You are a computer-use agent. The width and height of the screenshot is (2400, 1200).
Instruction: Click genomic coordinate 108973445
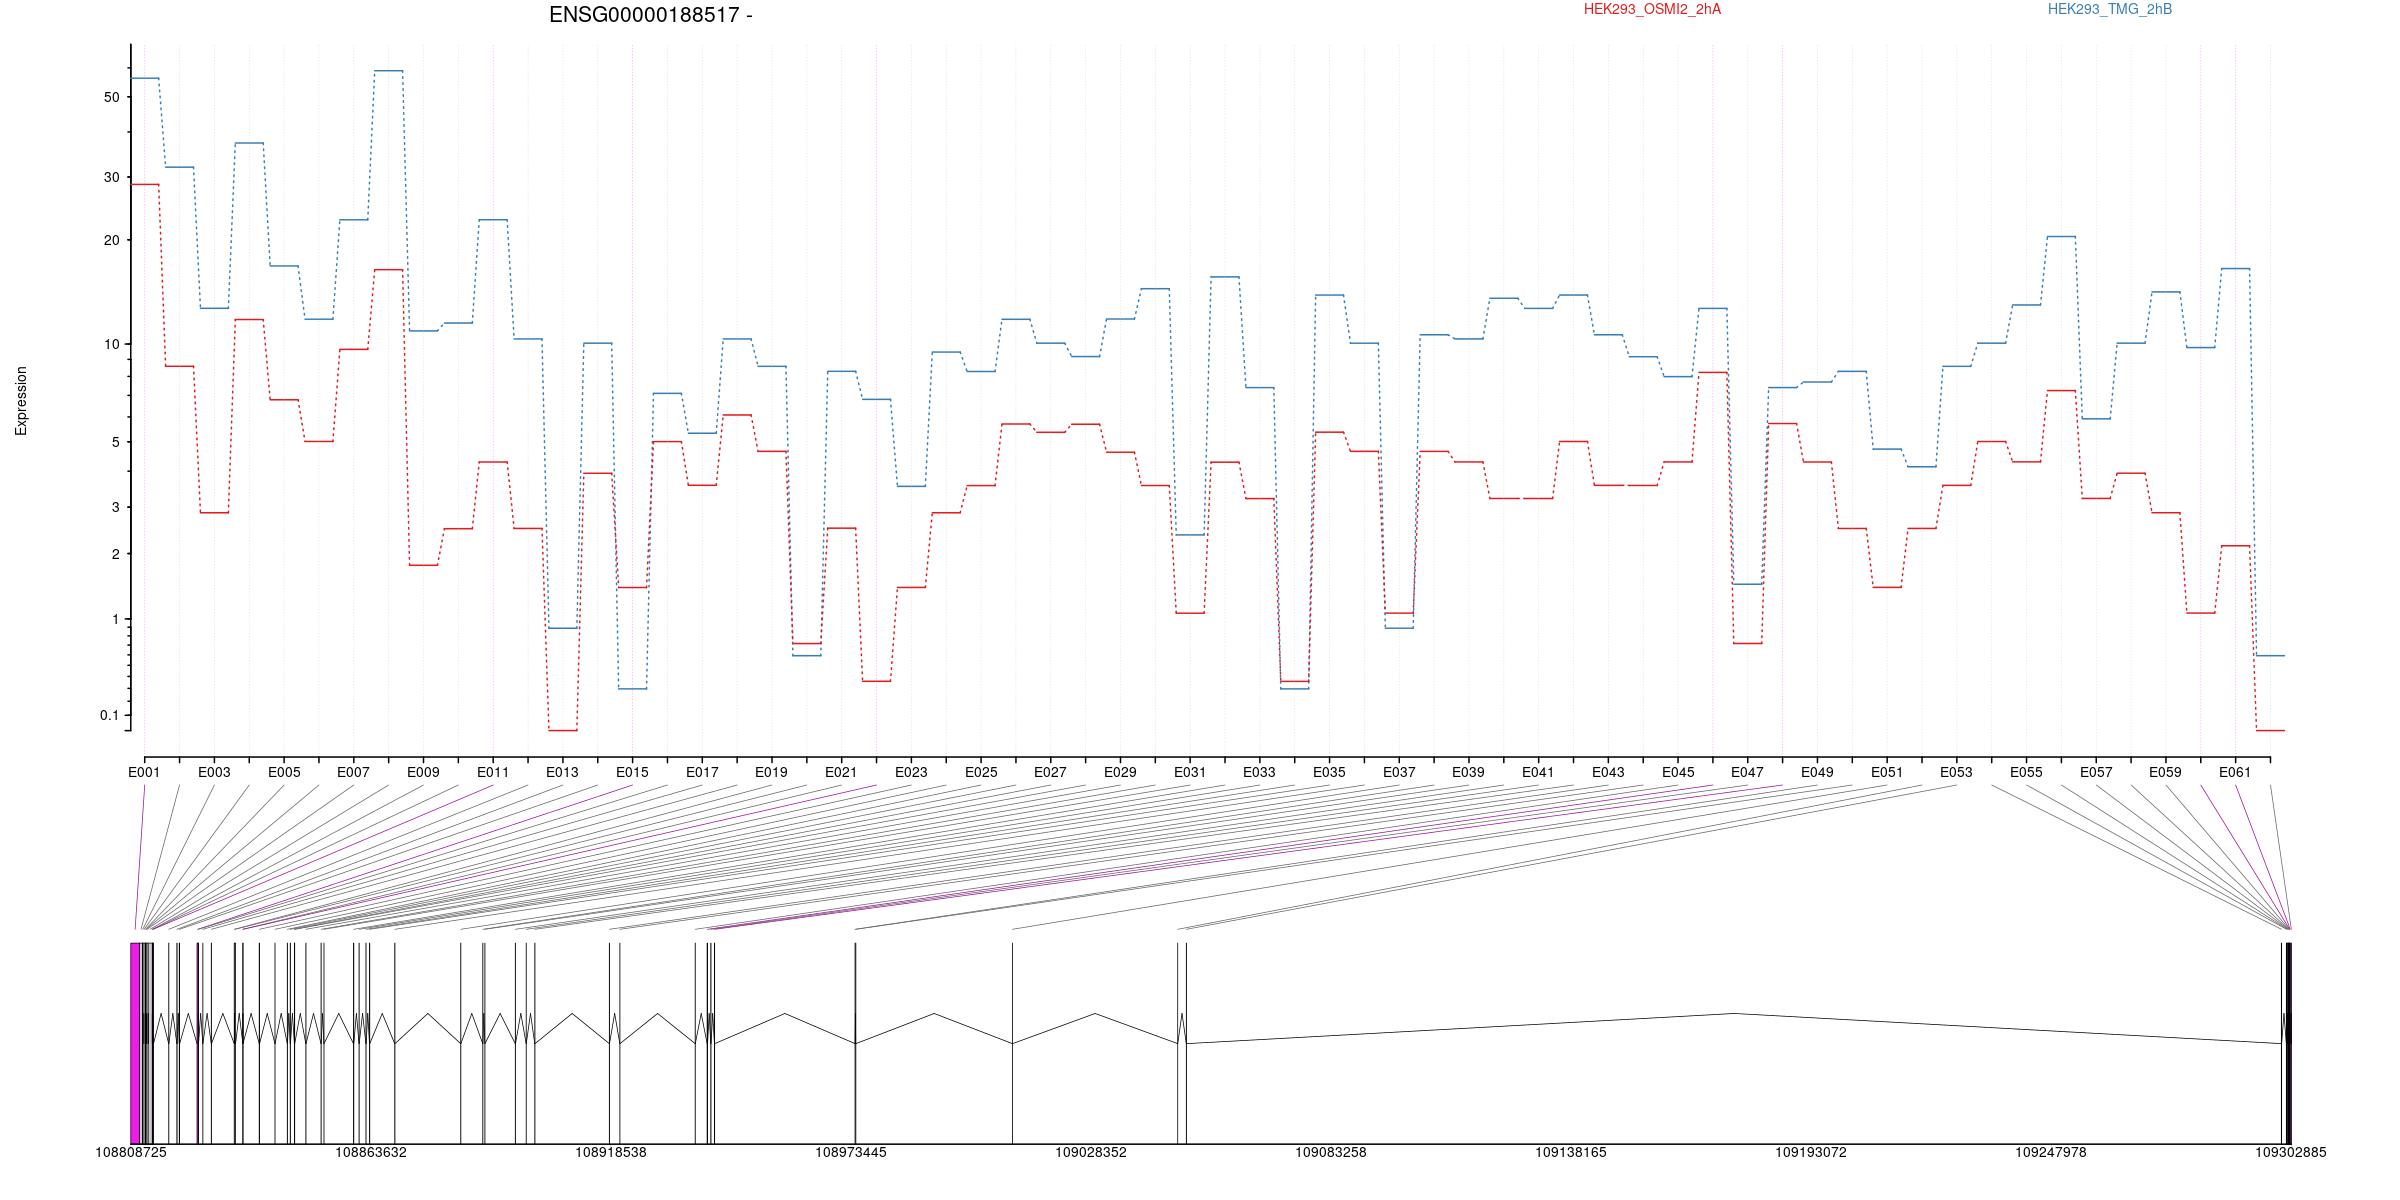tap(851, 1152)
